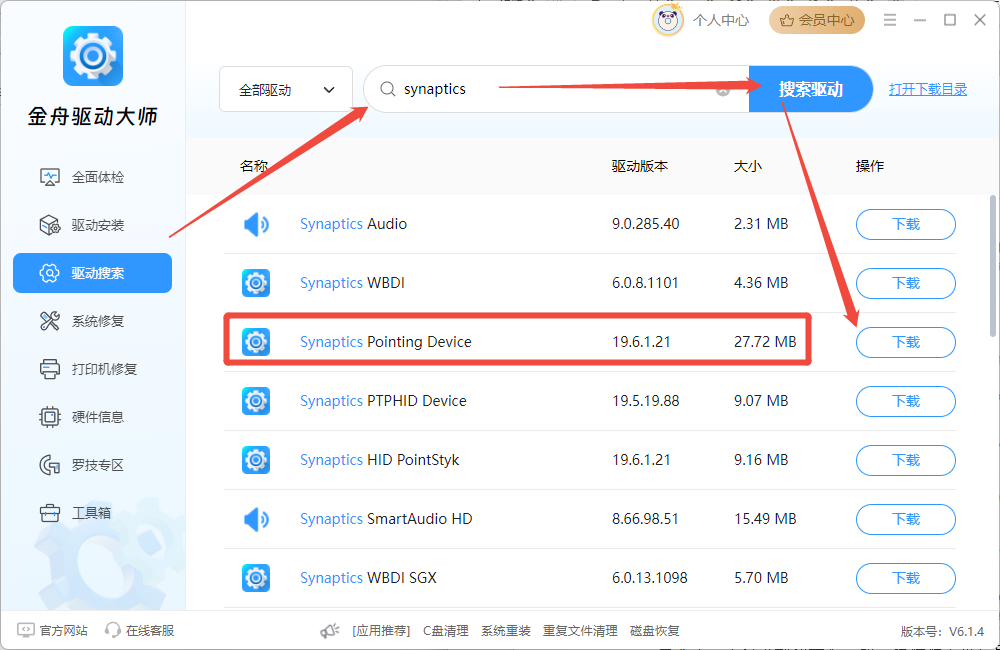Click the megaphone icon in the footer
Screen dimensions: 1000x650
point(330,631)
